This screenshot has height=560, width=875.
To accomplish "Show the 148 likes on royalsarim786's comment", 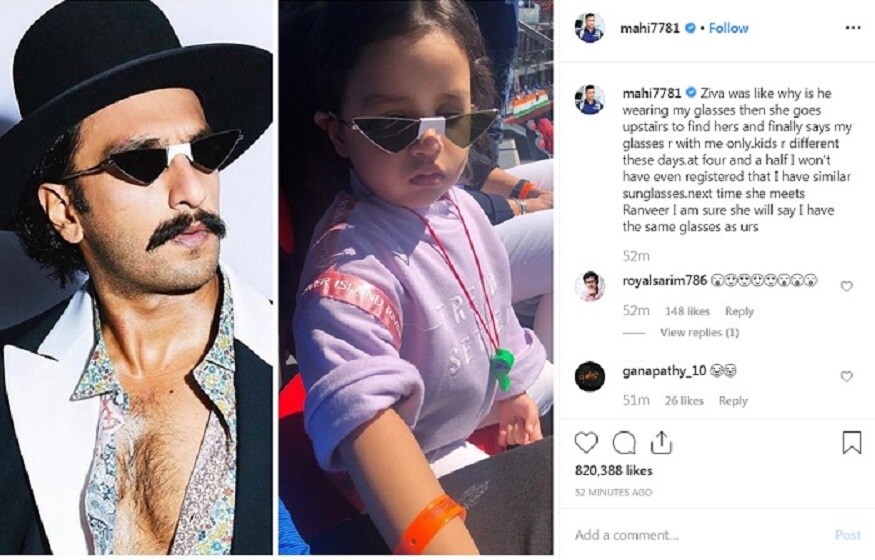I will 687,311.
